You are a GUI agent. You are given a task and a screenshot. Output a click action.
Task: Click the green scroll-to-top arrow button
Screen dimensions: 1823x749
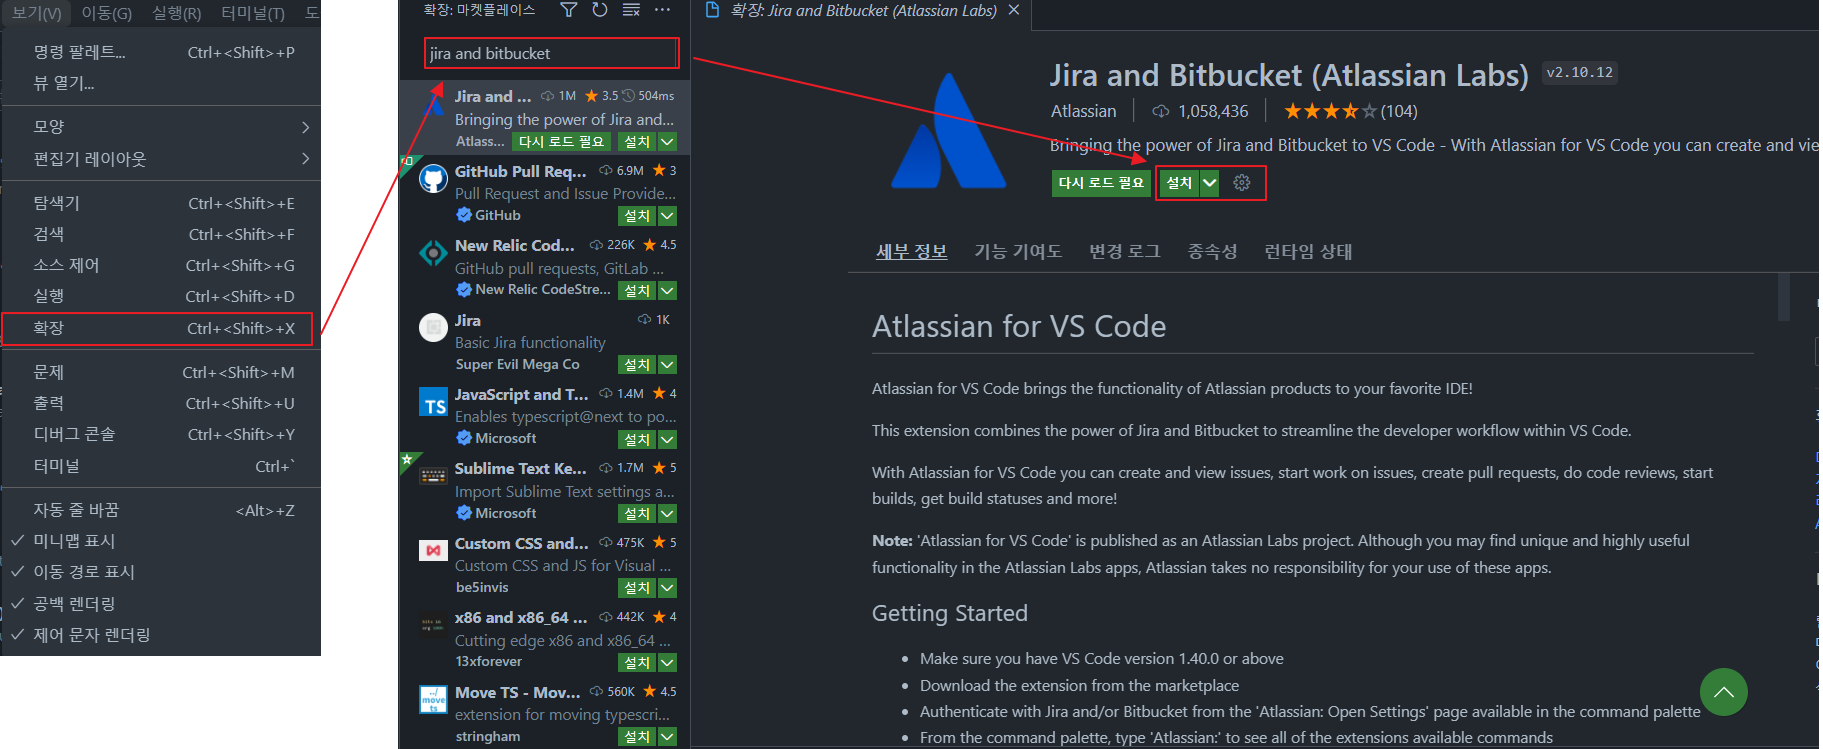point(1723,691)
